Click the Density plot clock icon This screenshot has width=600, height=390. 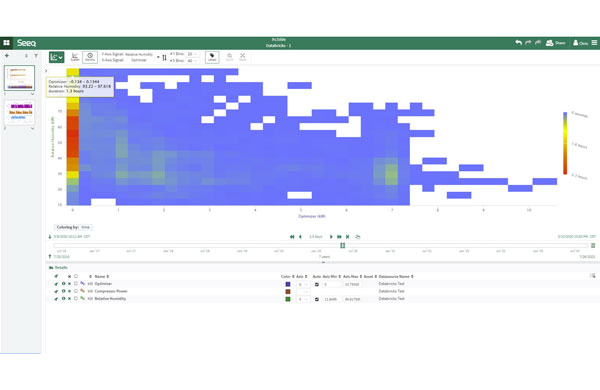[90, 57]
